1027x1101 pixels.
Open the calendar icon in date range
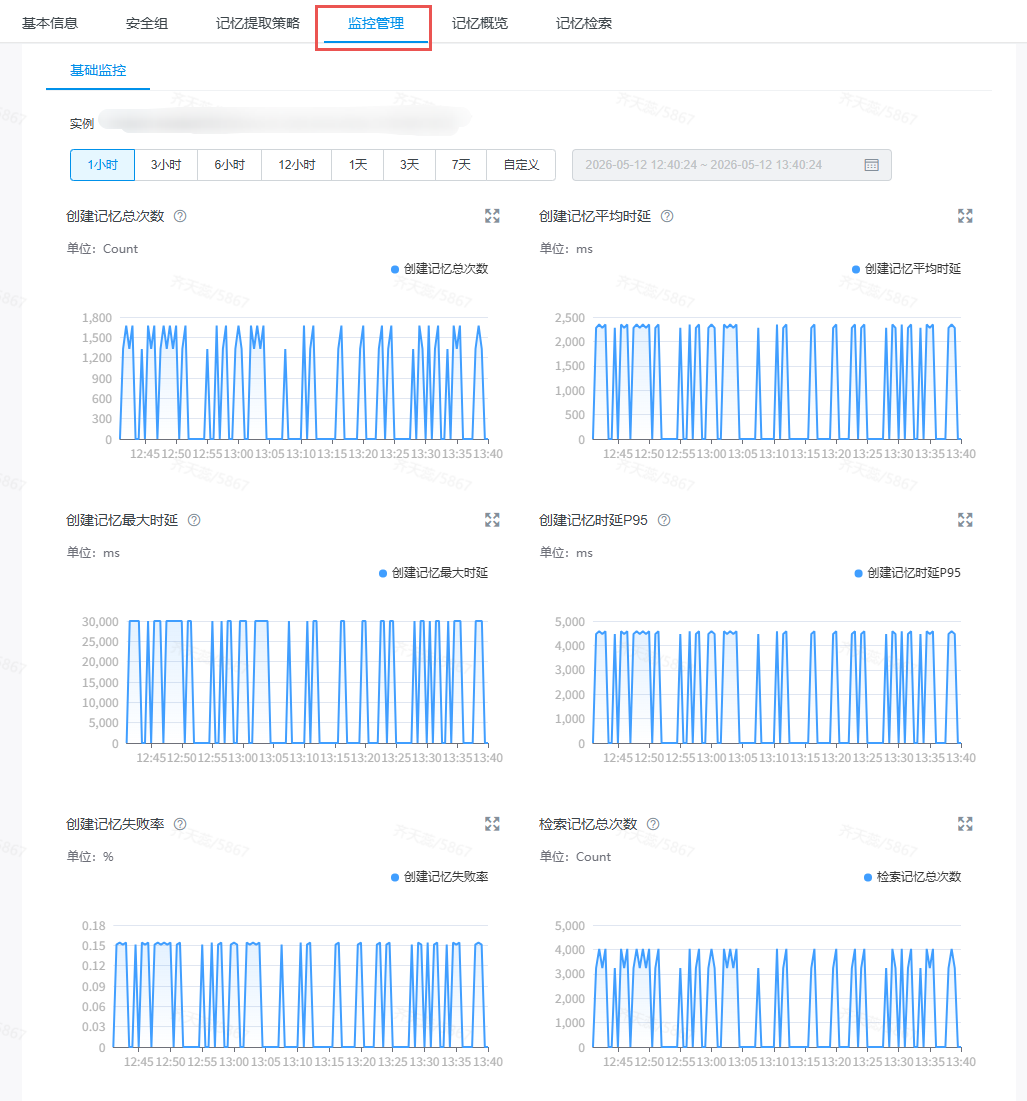871,165
